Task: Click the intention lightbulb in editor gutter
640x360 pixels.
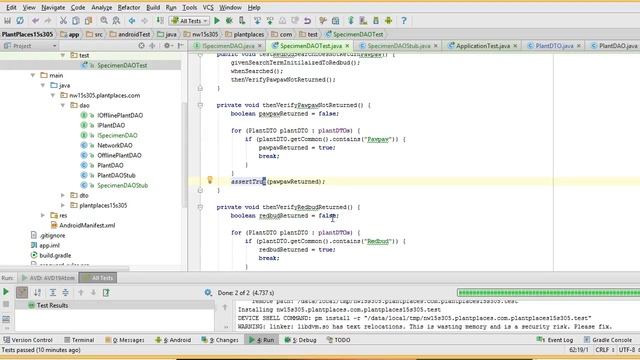Action: click(x=210, y=180)
